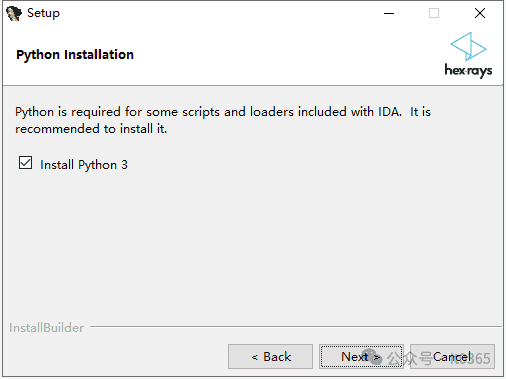Click the "hex-rays" wordmark text
The width and height of the screenshot is (506, 379).
click(x=468, y=70)
